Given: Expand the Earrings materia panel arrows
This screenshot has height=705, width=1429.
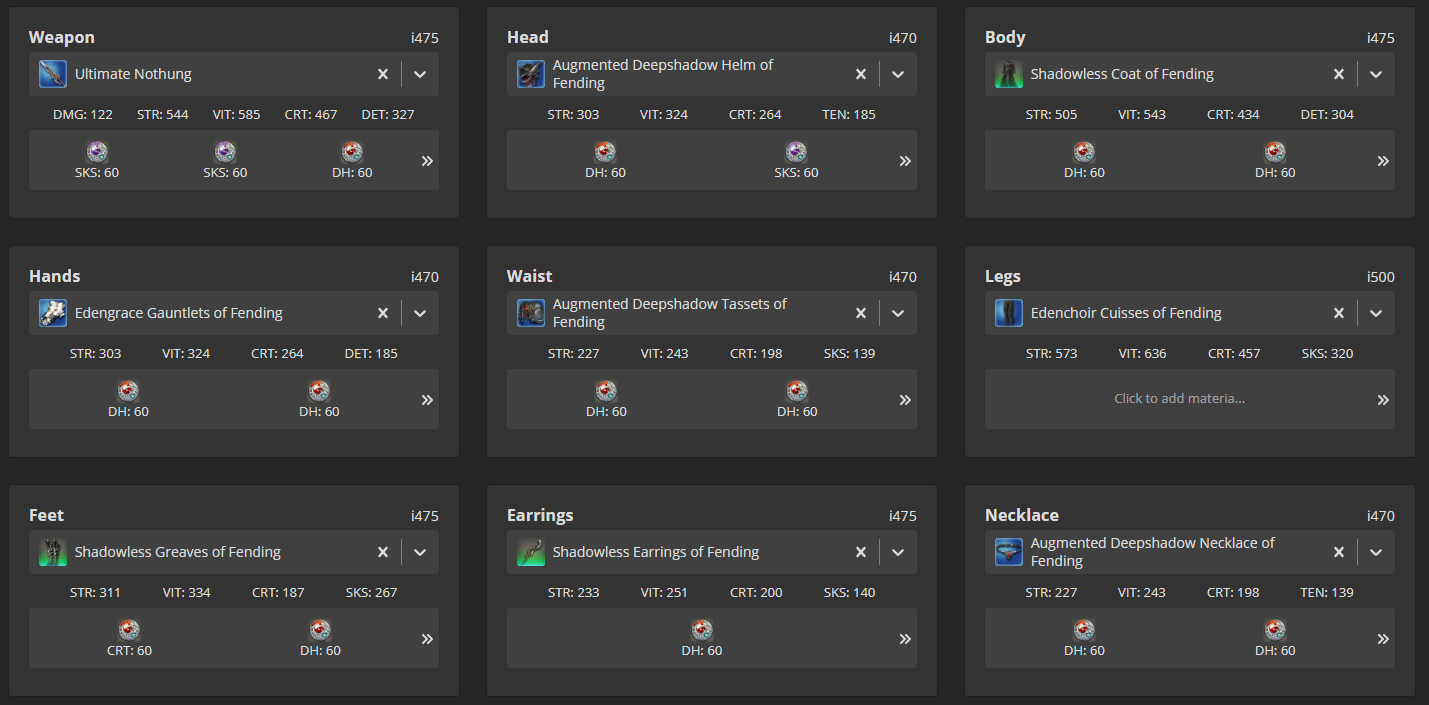Looking at the screenshot, I should point(905,639).
